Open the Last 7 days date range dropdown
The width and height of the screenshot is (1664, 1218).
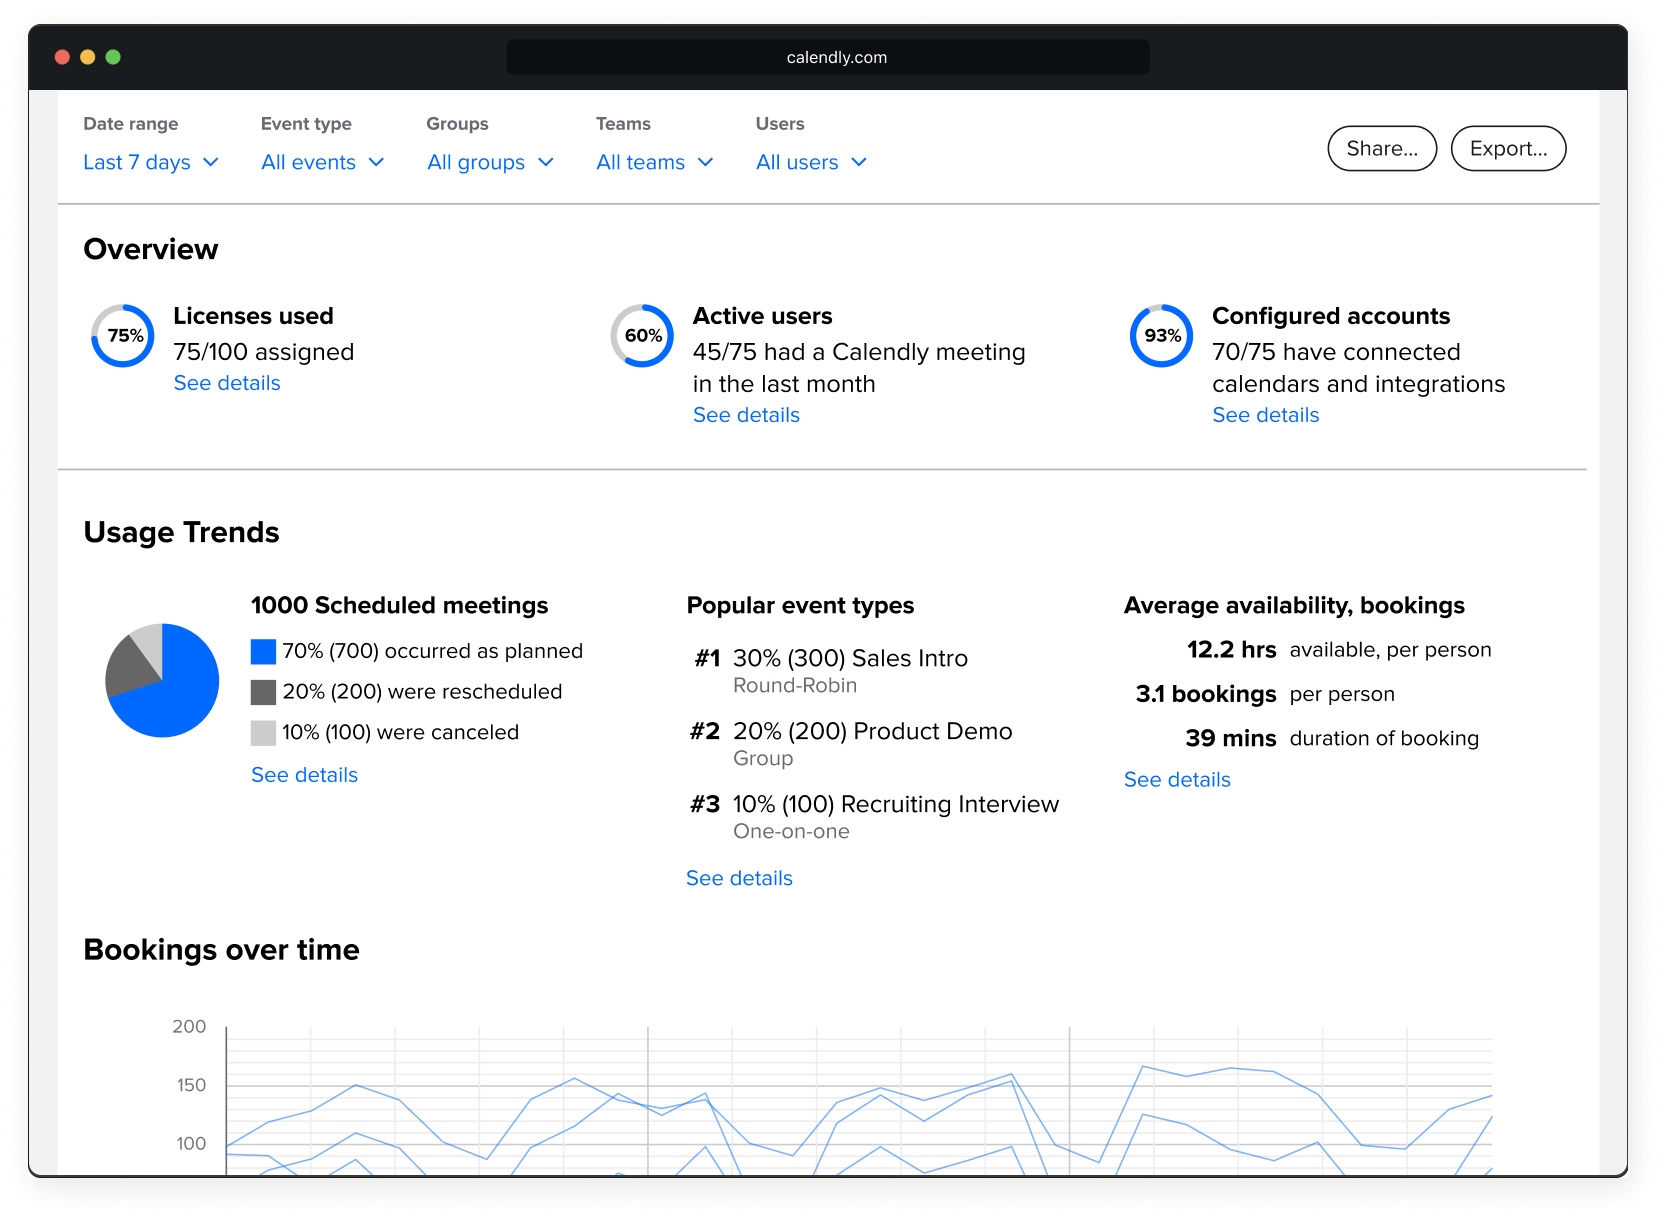(151, 162)
